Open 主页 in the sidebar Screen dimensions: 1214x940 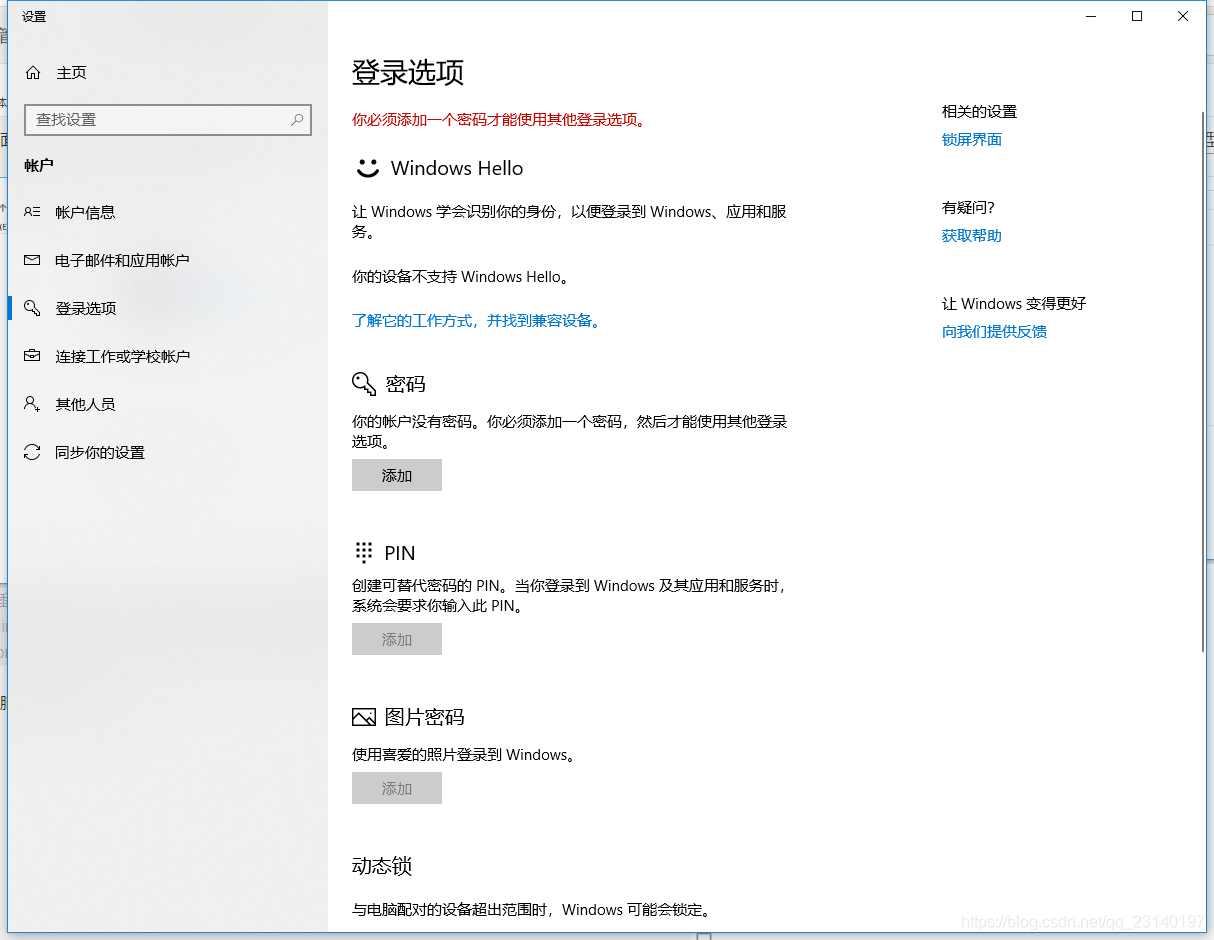point(168,72)
